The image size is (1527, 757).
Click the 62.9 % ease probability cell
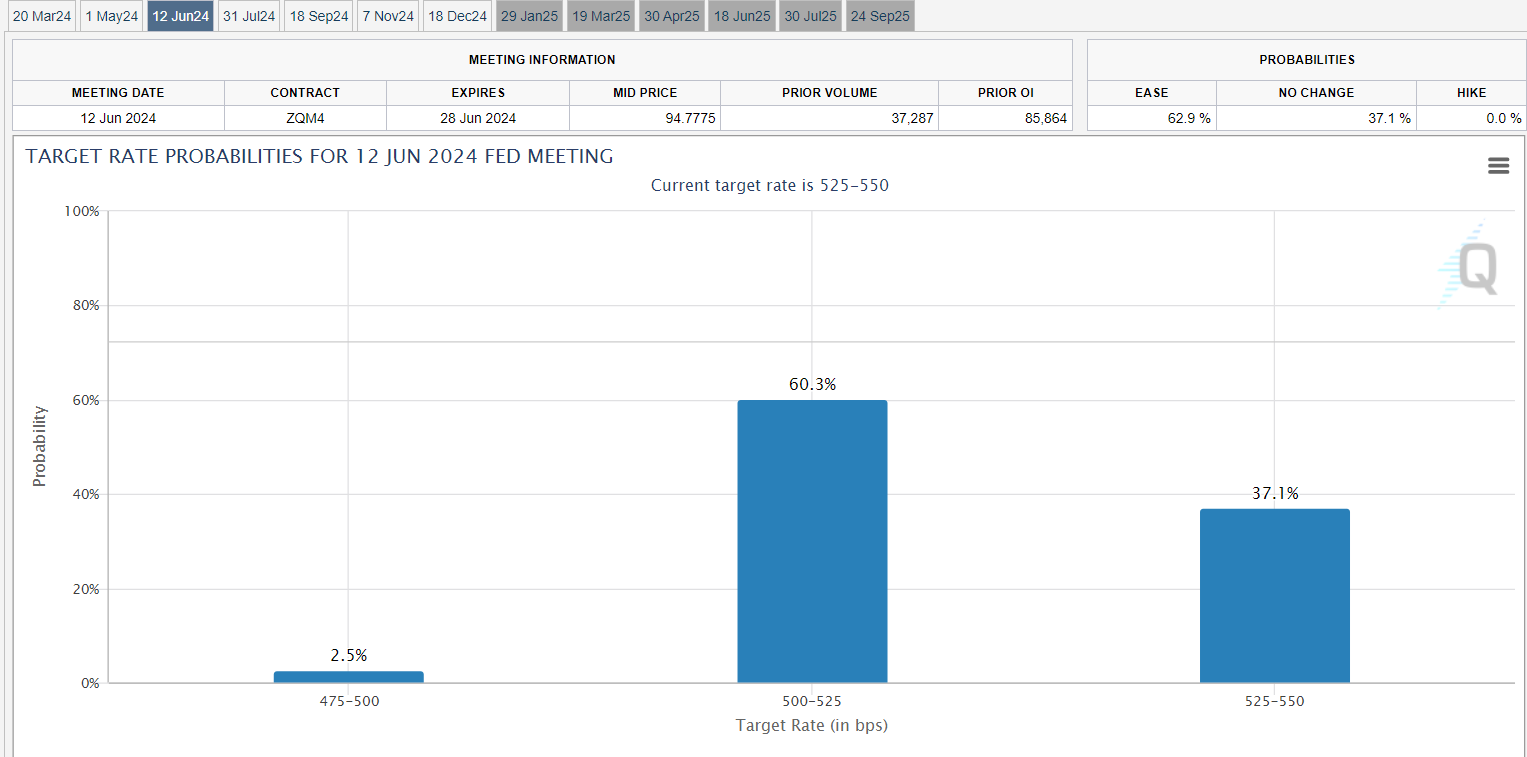(x=1152, y=118)
